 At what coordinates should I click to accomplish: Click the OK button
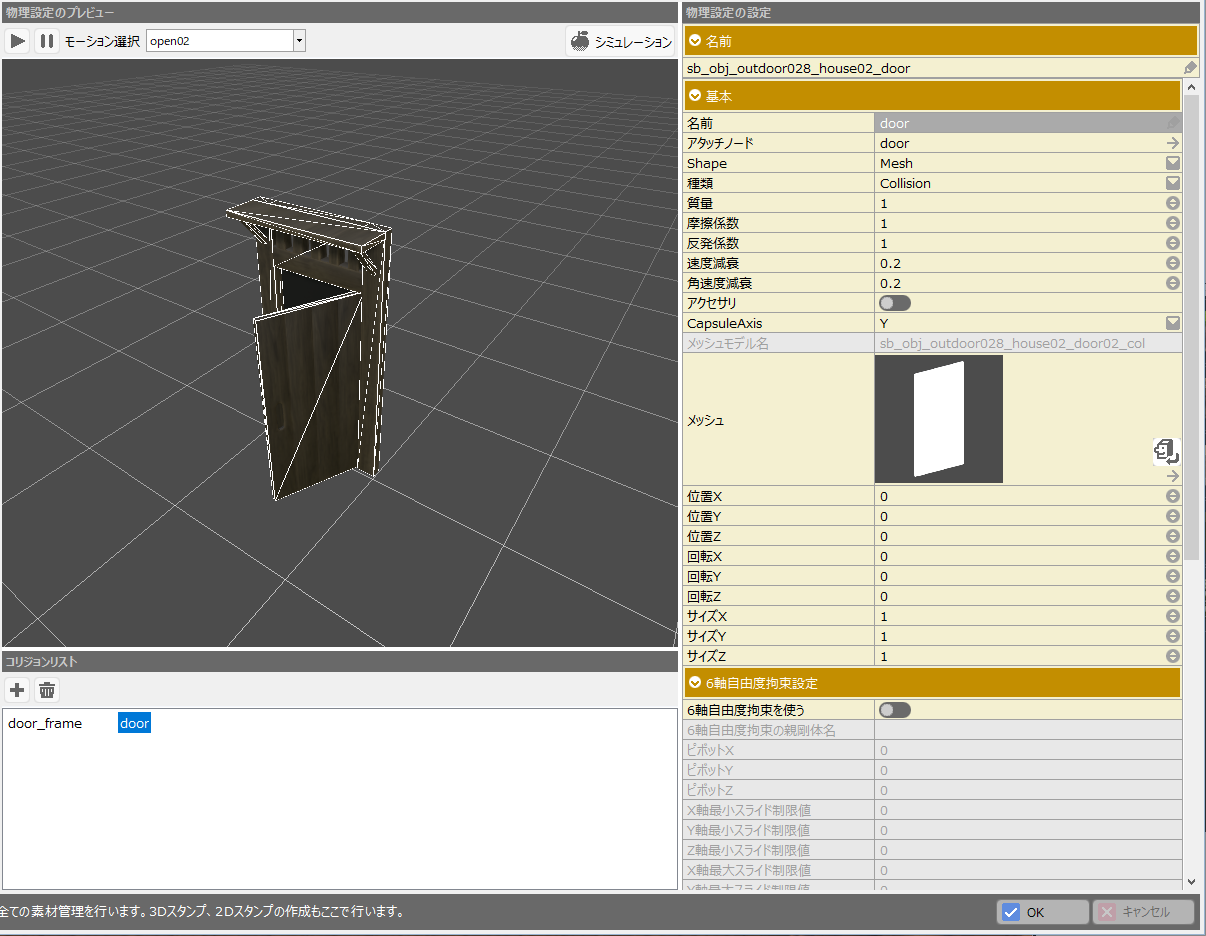click(x=1042, y=912)
